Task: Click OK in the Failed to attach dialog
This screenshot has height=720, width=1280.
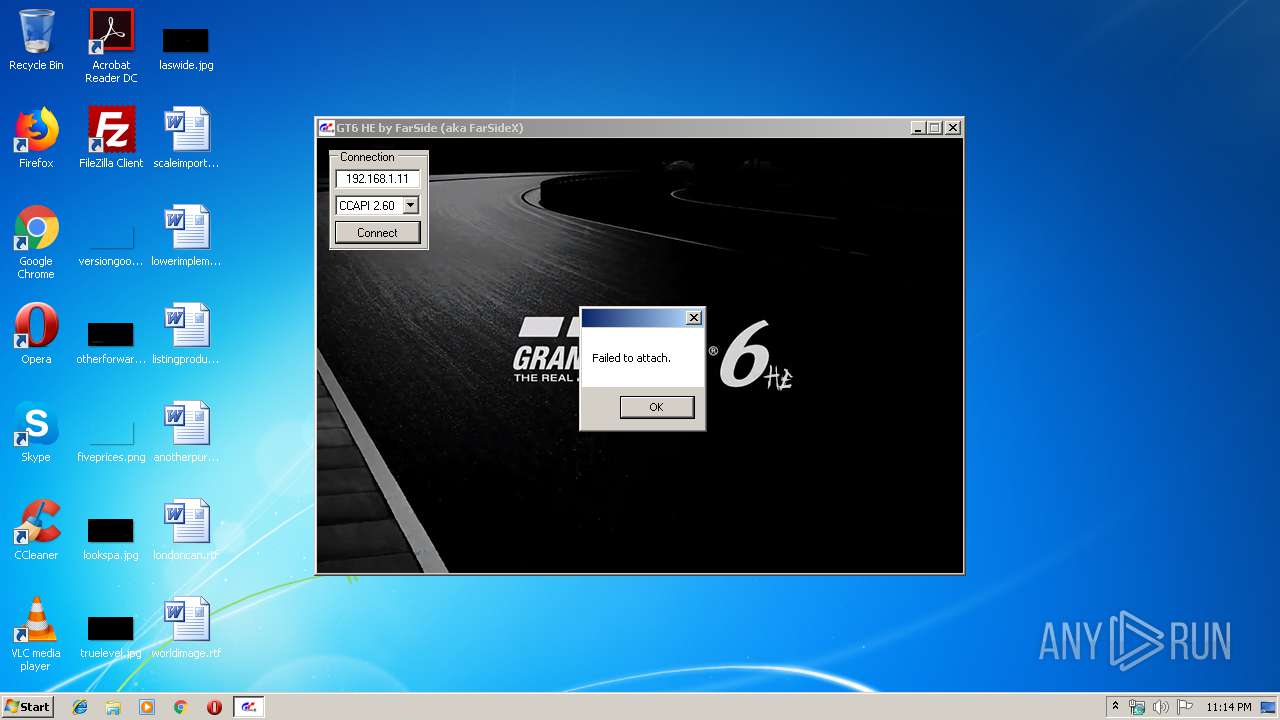Action: click(656, 407)
